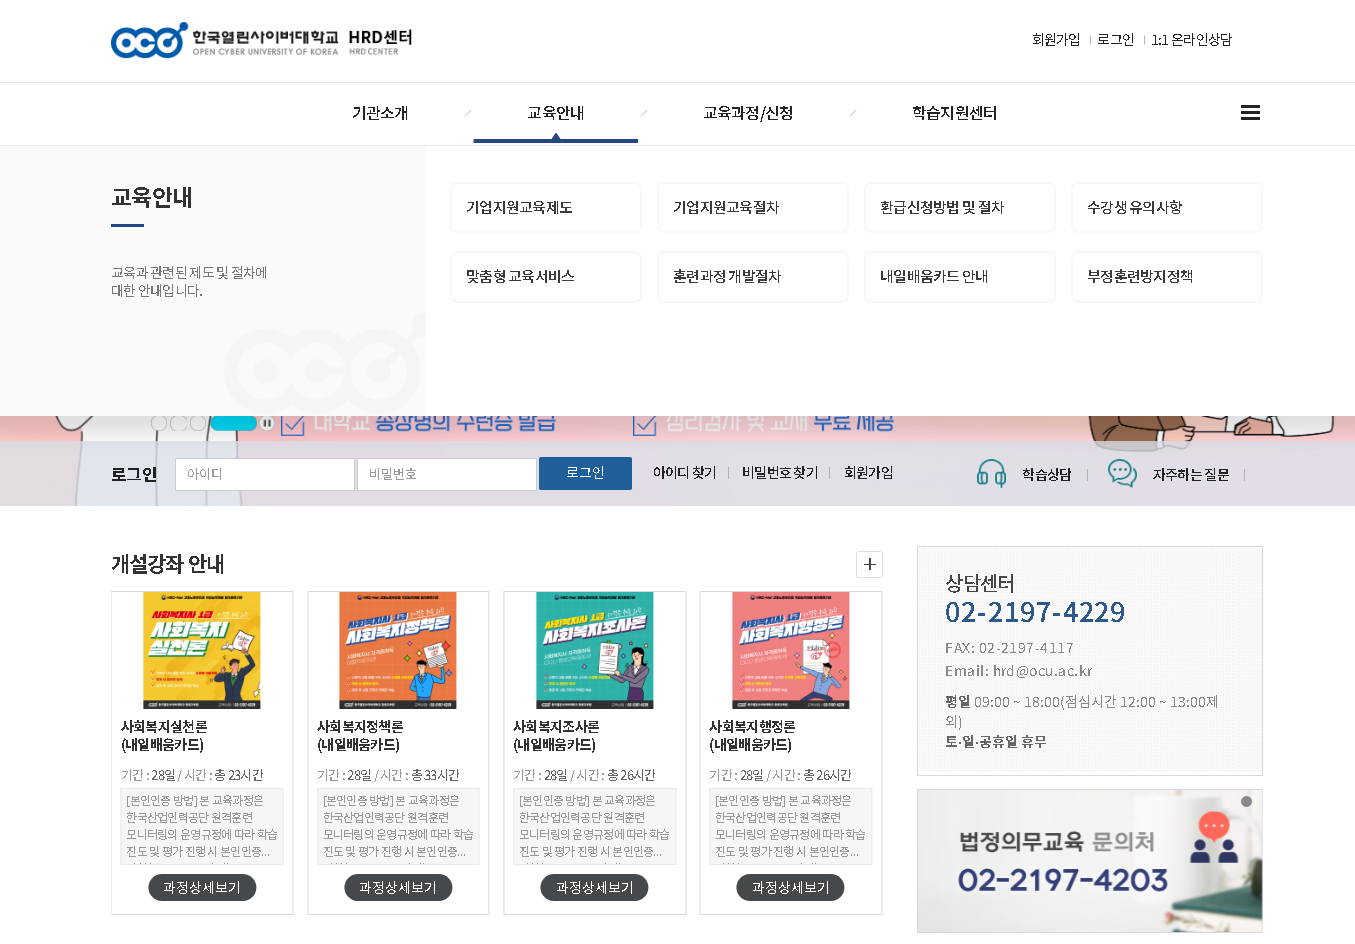1355x944 pixels.
Task: Switch to the 학습지원센터 menu
Action: pos(954,113)
